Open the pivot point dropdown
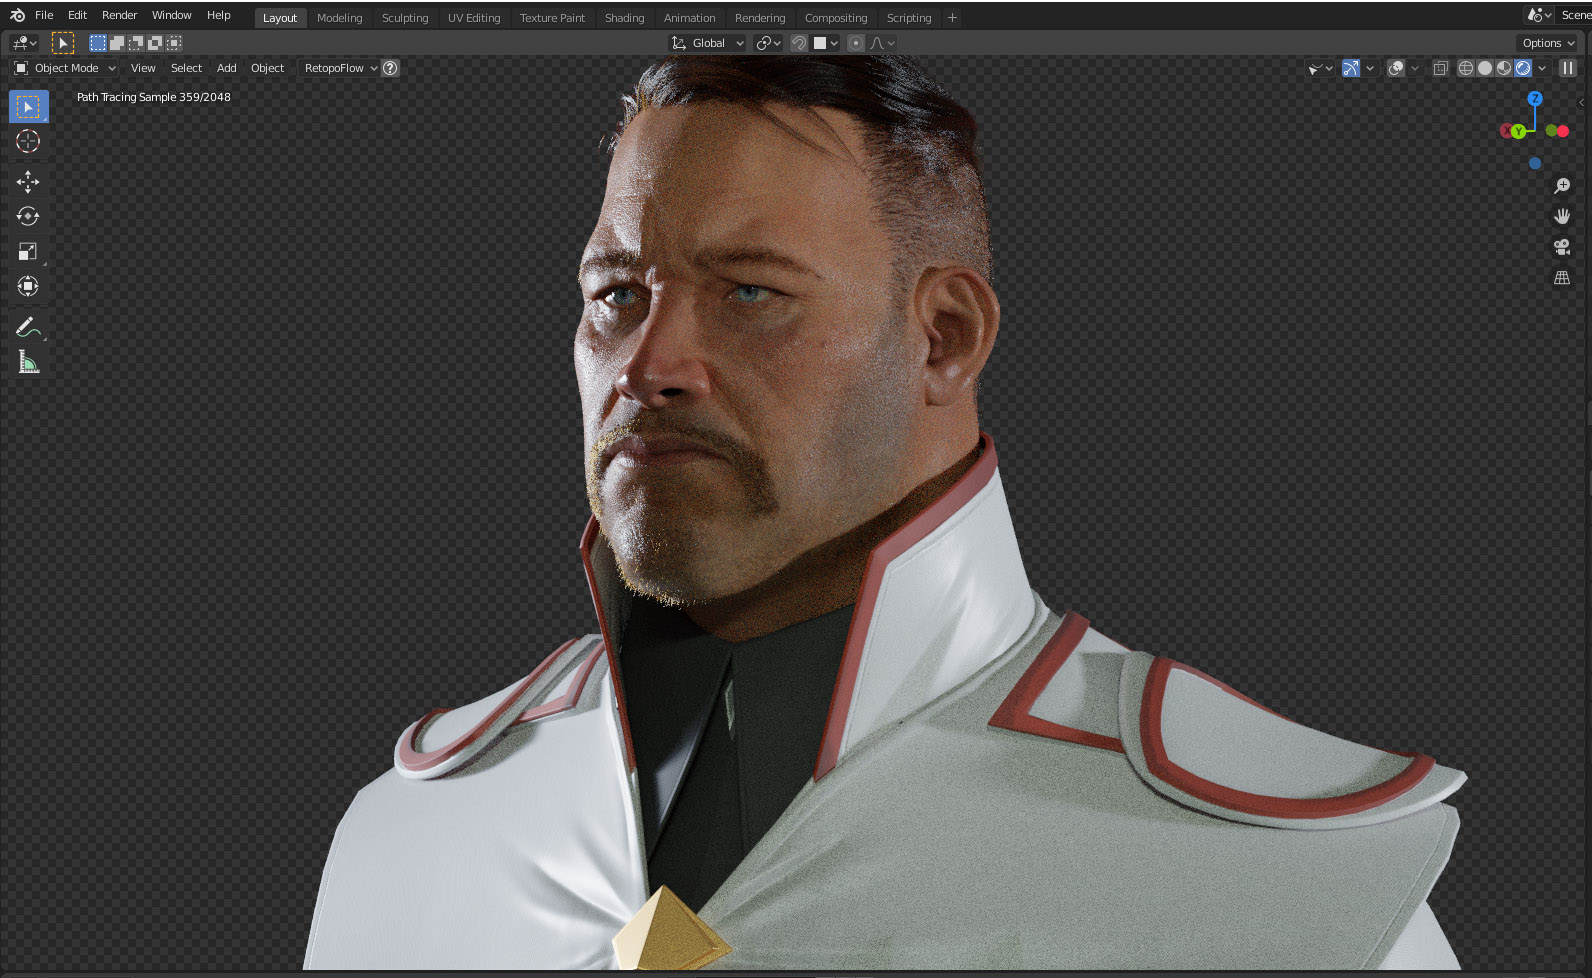 coord(768,43)
